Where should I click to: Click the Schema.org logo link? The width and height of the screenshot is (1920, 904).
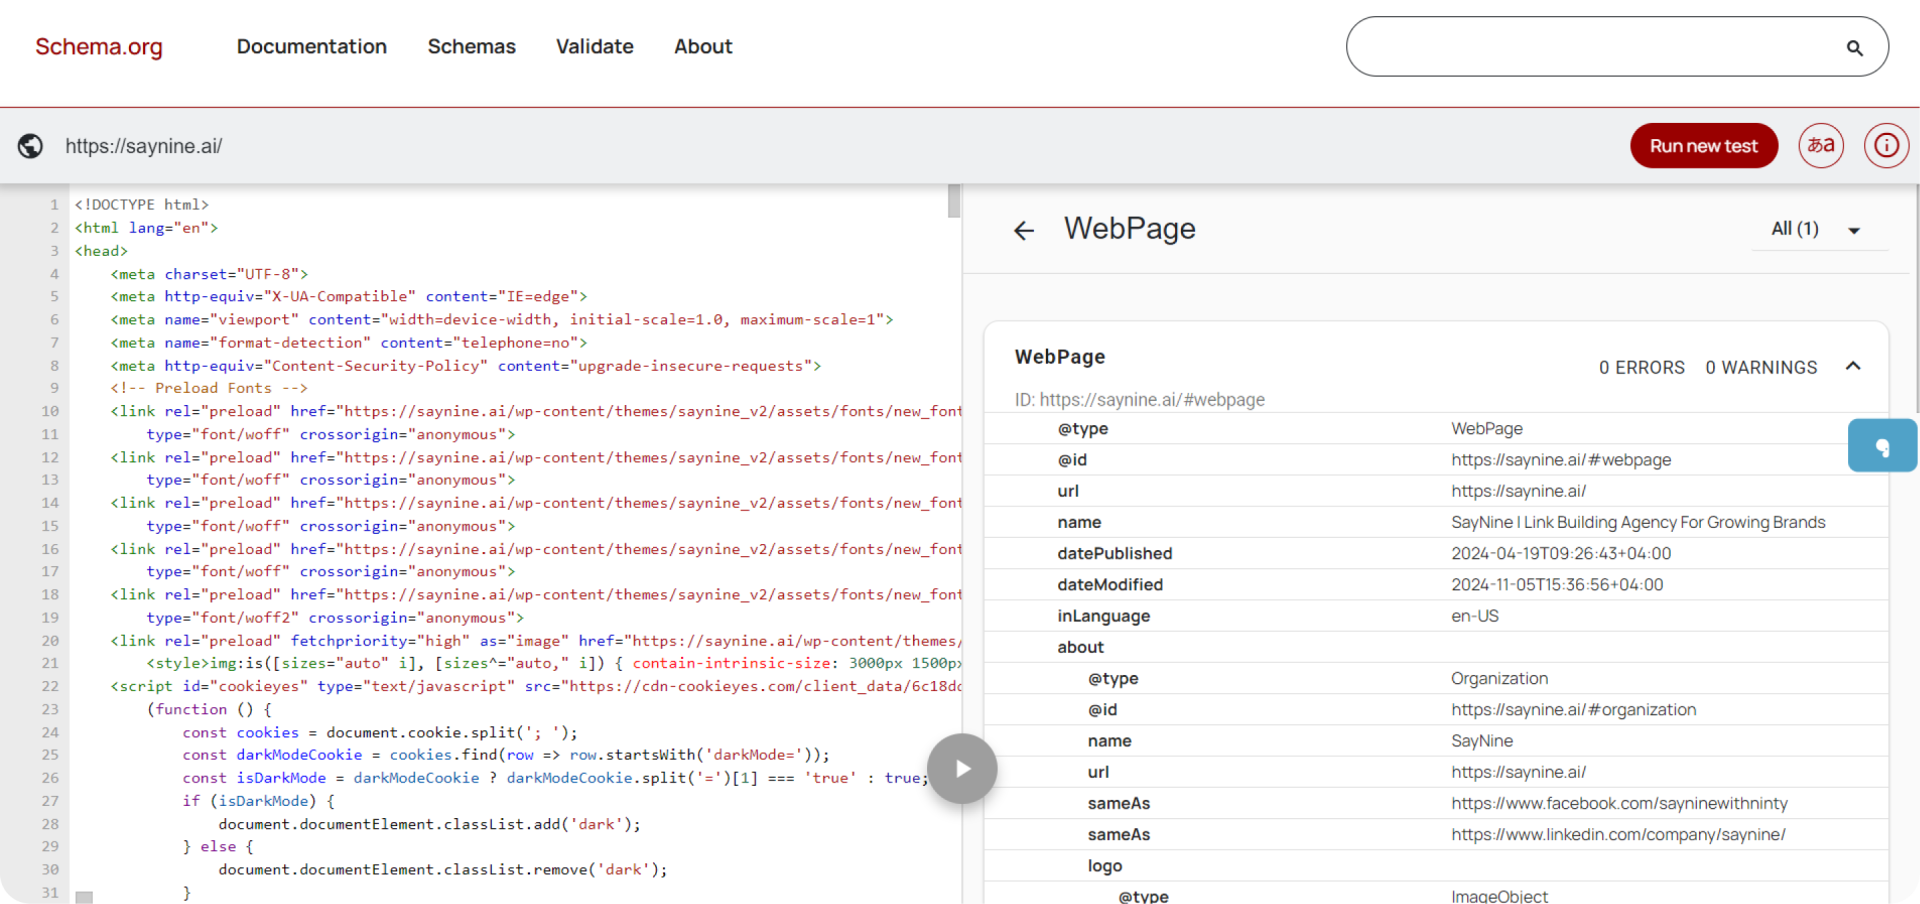pyautogui.click(x=99, y=47)
